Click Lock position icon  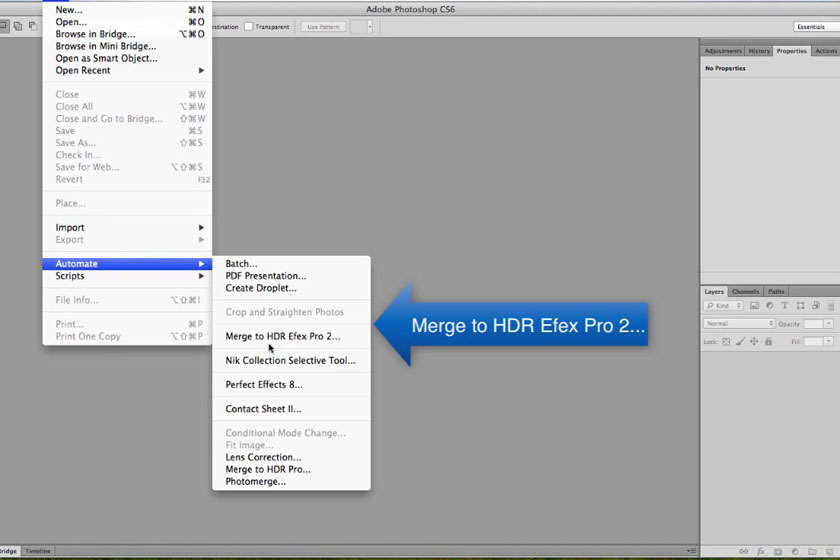point(754,341)
